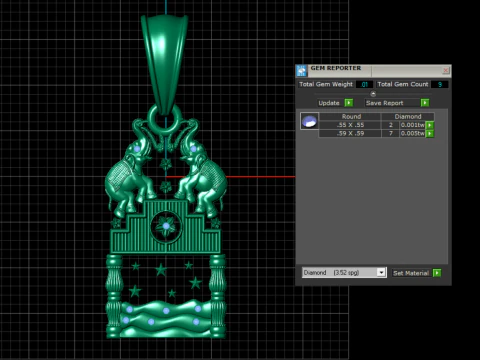Click the green arrow next to Save Report
Image resolution: width=480 pixels, height=360 pixels.
click(425, 103)
